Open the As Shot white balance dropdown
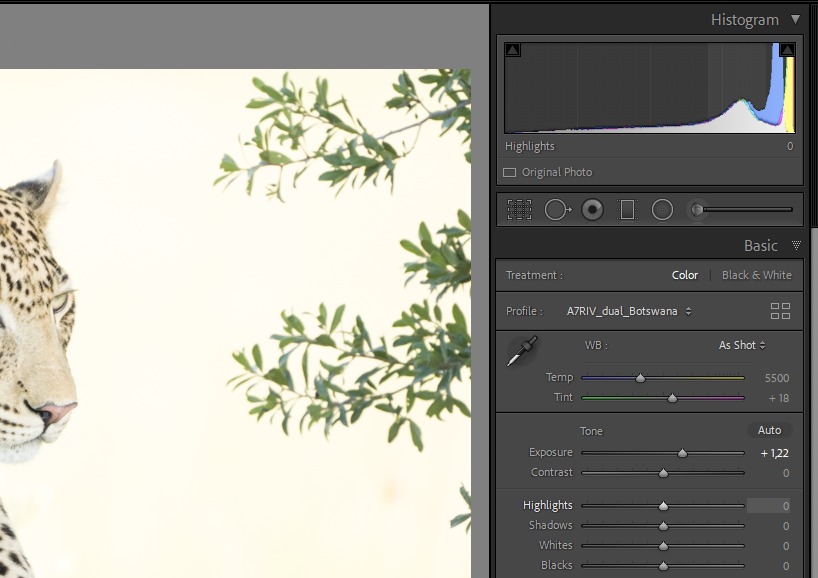 [x=742, y=345]
